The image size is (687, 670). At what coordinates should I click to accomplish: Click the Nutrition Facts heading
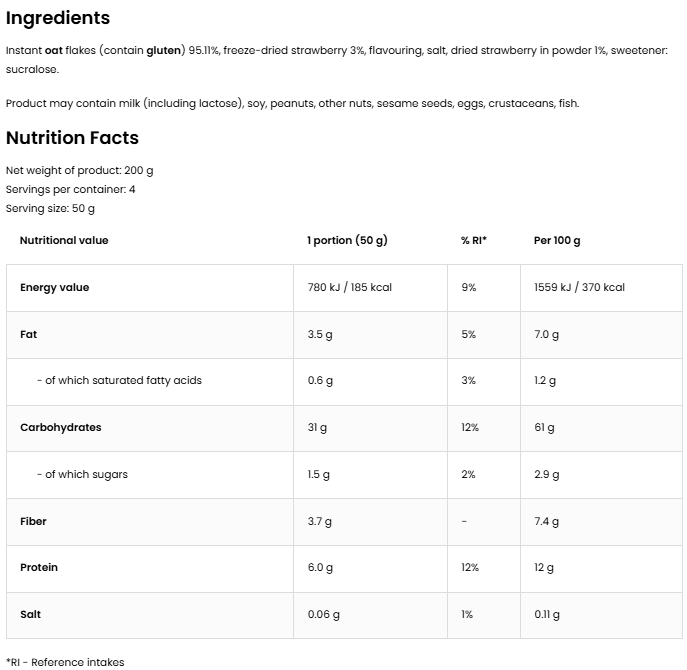(72, 138)
